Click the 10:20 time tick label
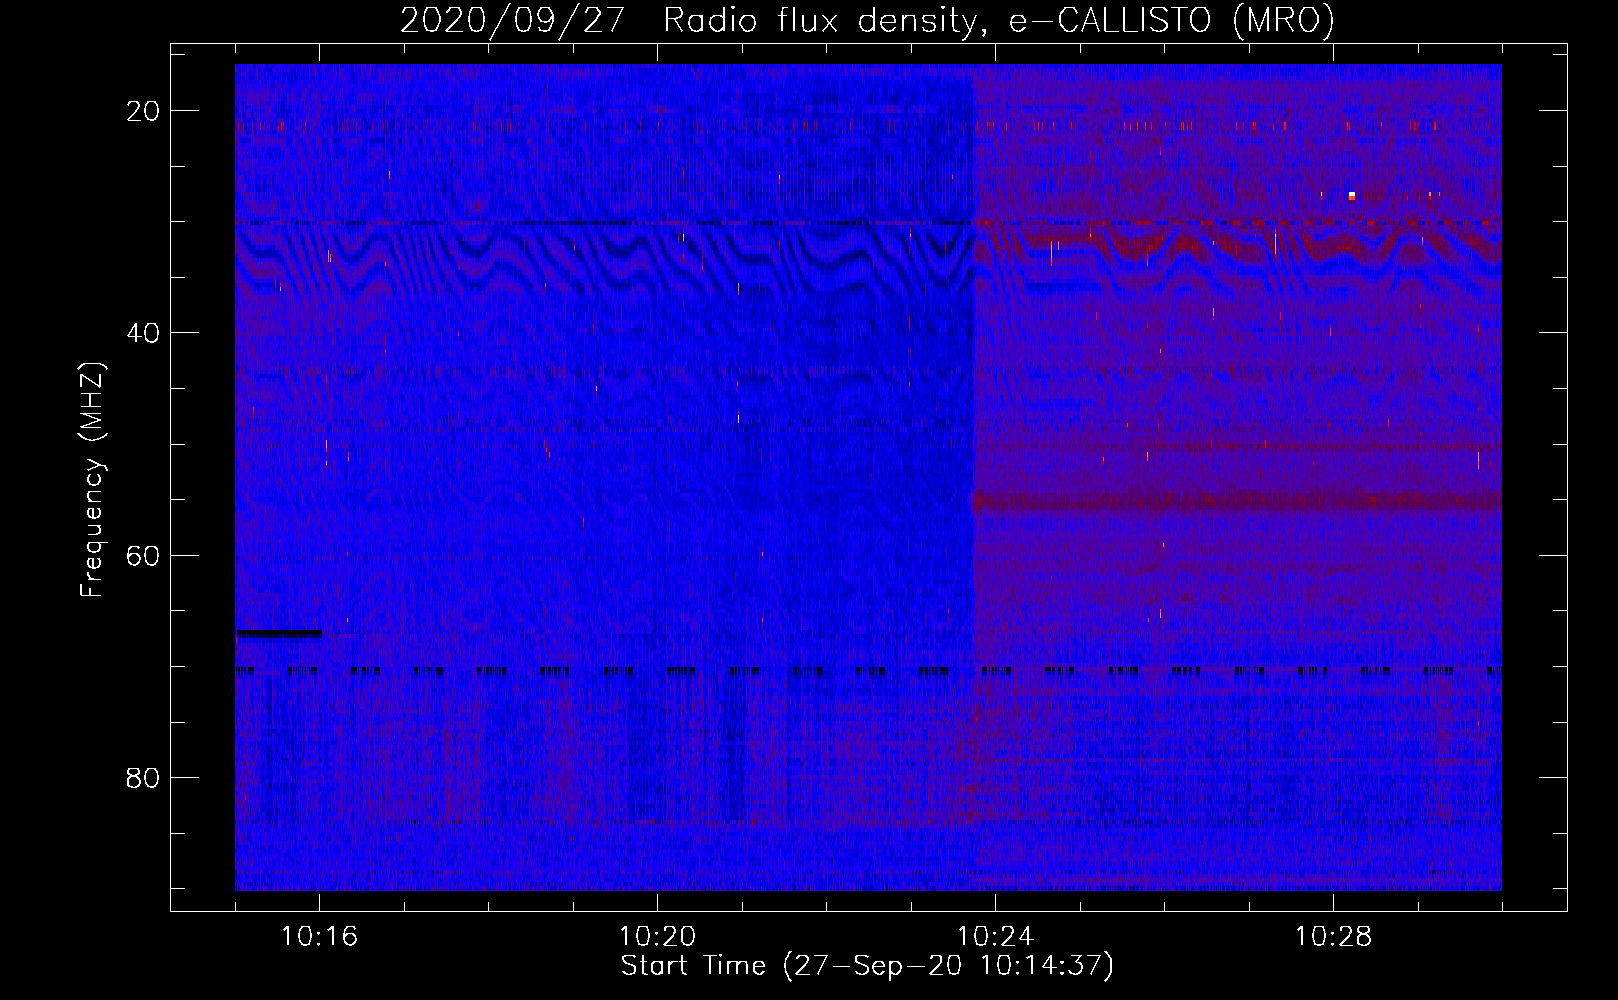 click(658, 937)
